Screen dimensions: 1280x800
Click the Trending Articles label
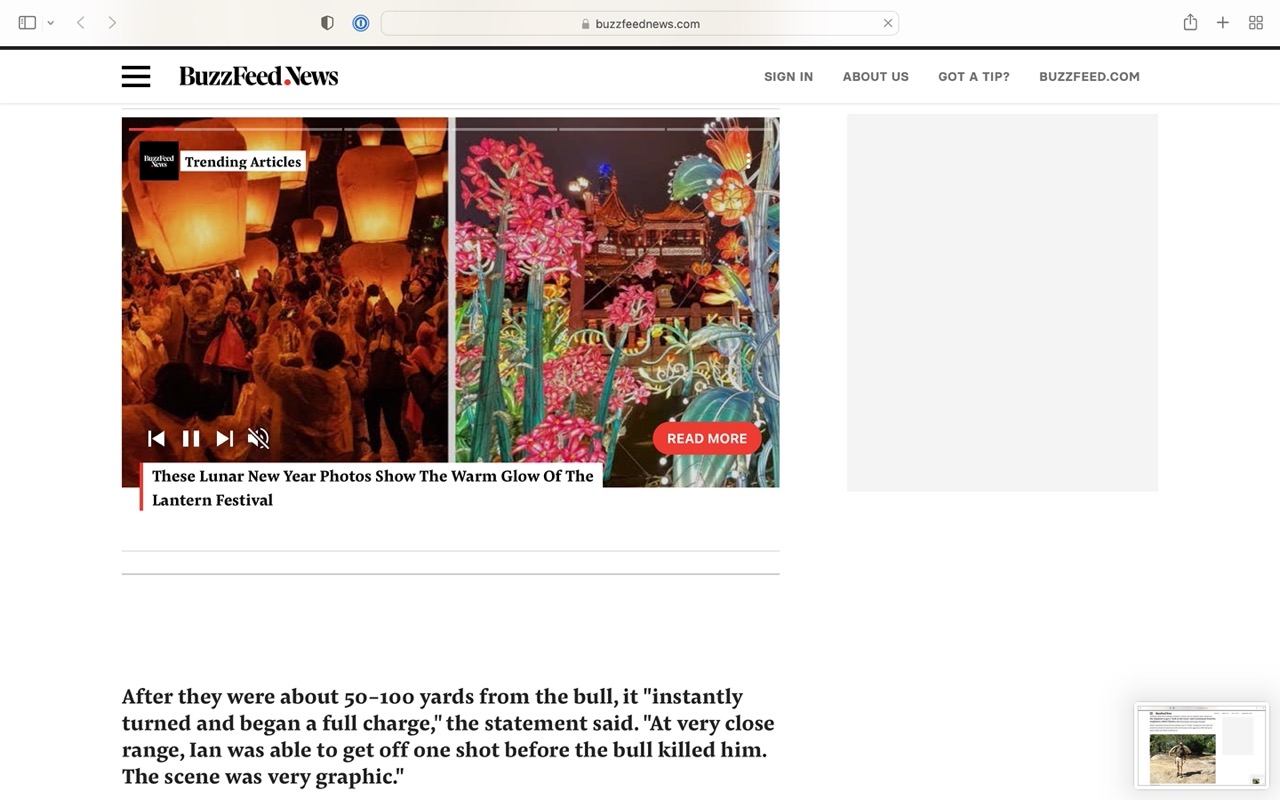(x=243, y=162)
